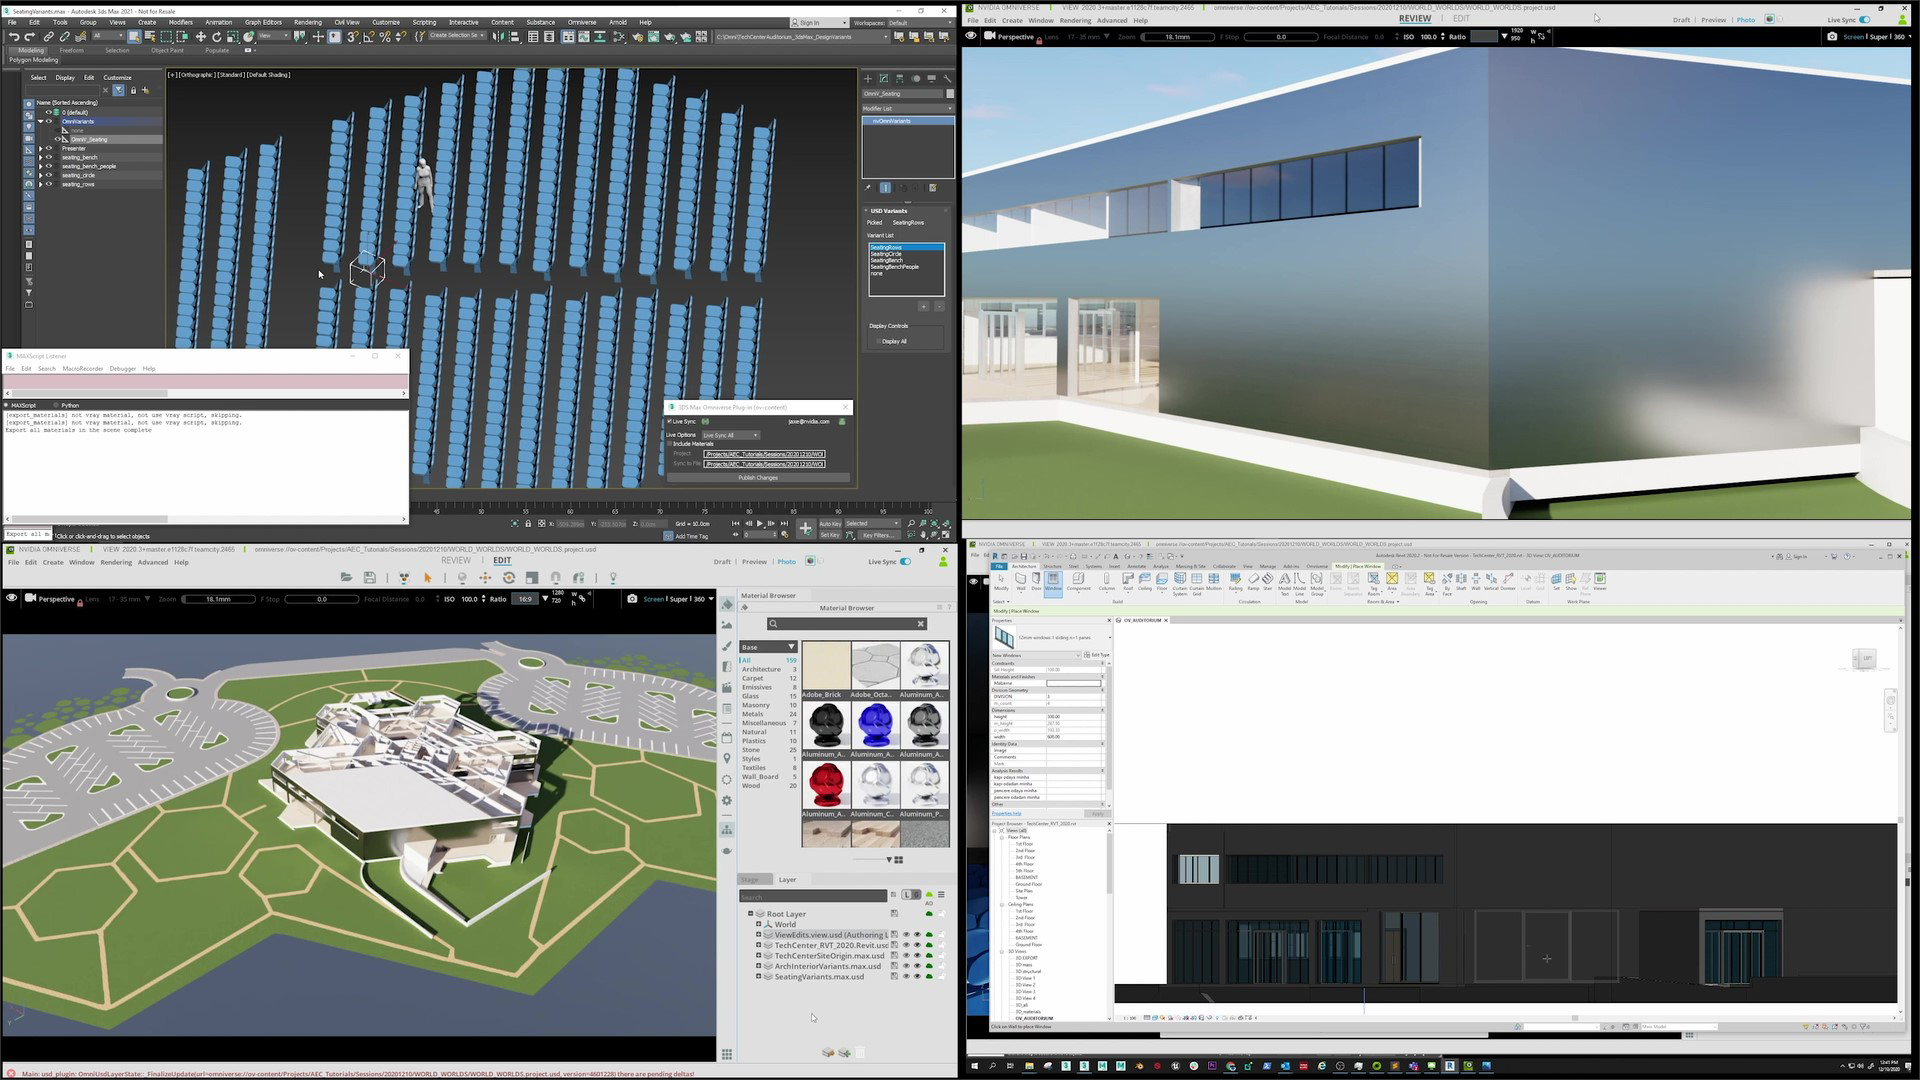
Task: Open the Modifier List dropdown
Action: pyautogui.click(x=907, y=108)
